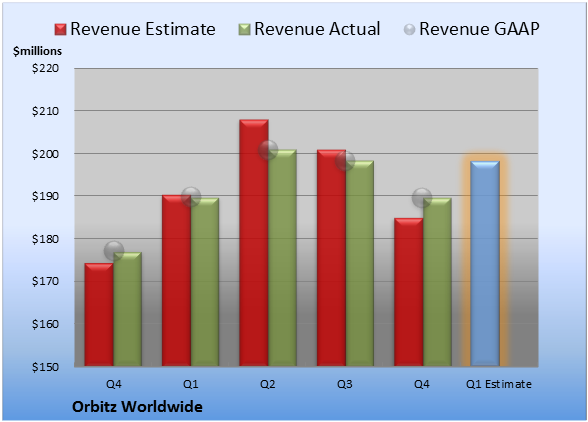This screenshot has width=588, height=422.
Task: Click the 'Q1' quarter label
Action: point(190,384)
